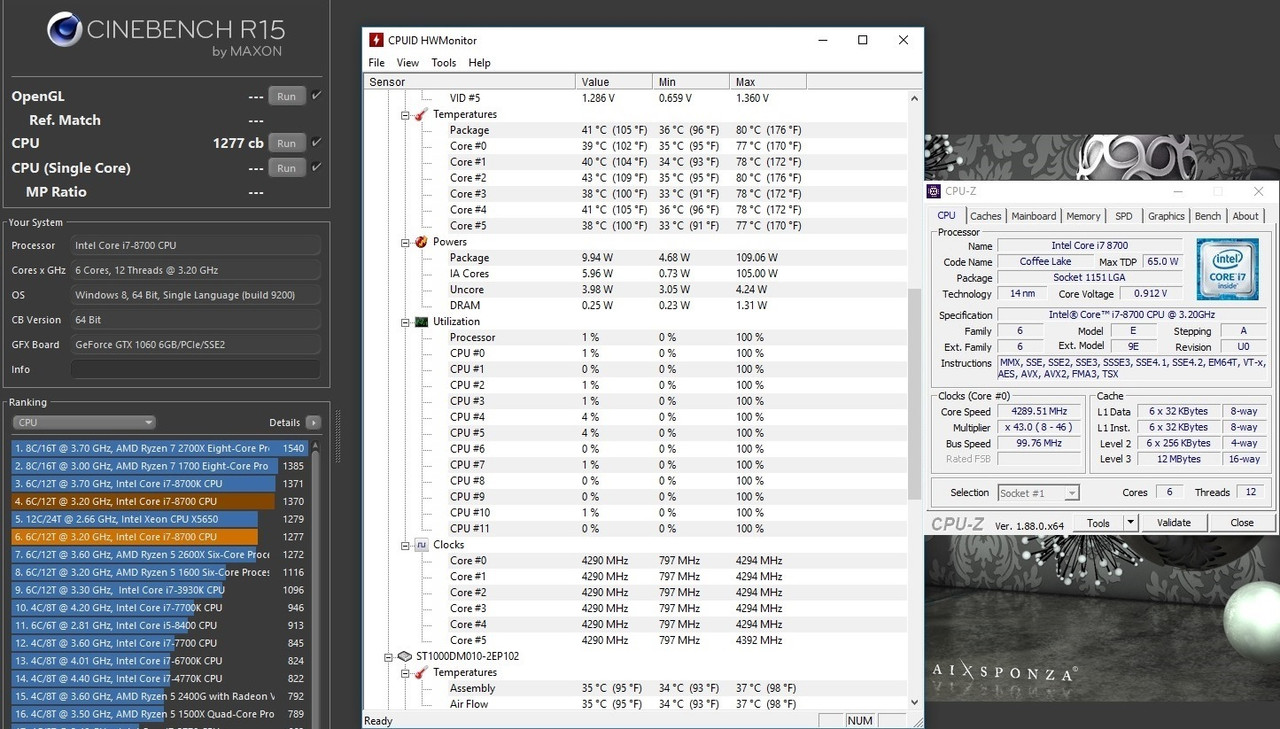Viewport: 1280px width, 729px height.
Task: Click the CPUID HWMonitor title bar icon
Action: tap(376, 41)
